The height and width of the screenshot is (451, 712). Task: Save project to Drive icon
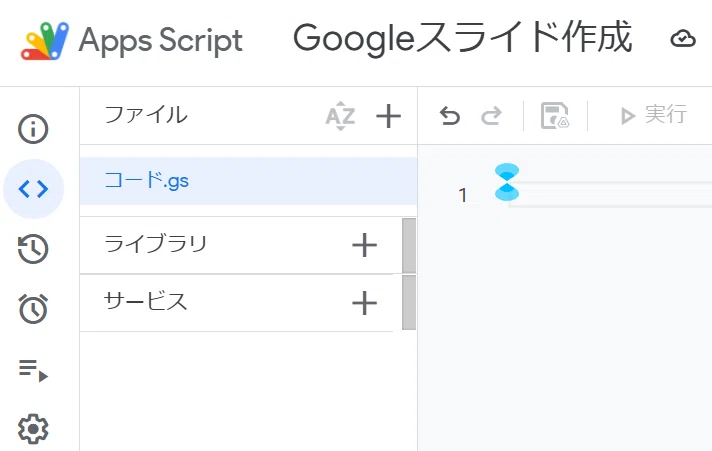[555, 116]
